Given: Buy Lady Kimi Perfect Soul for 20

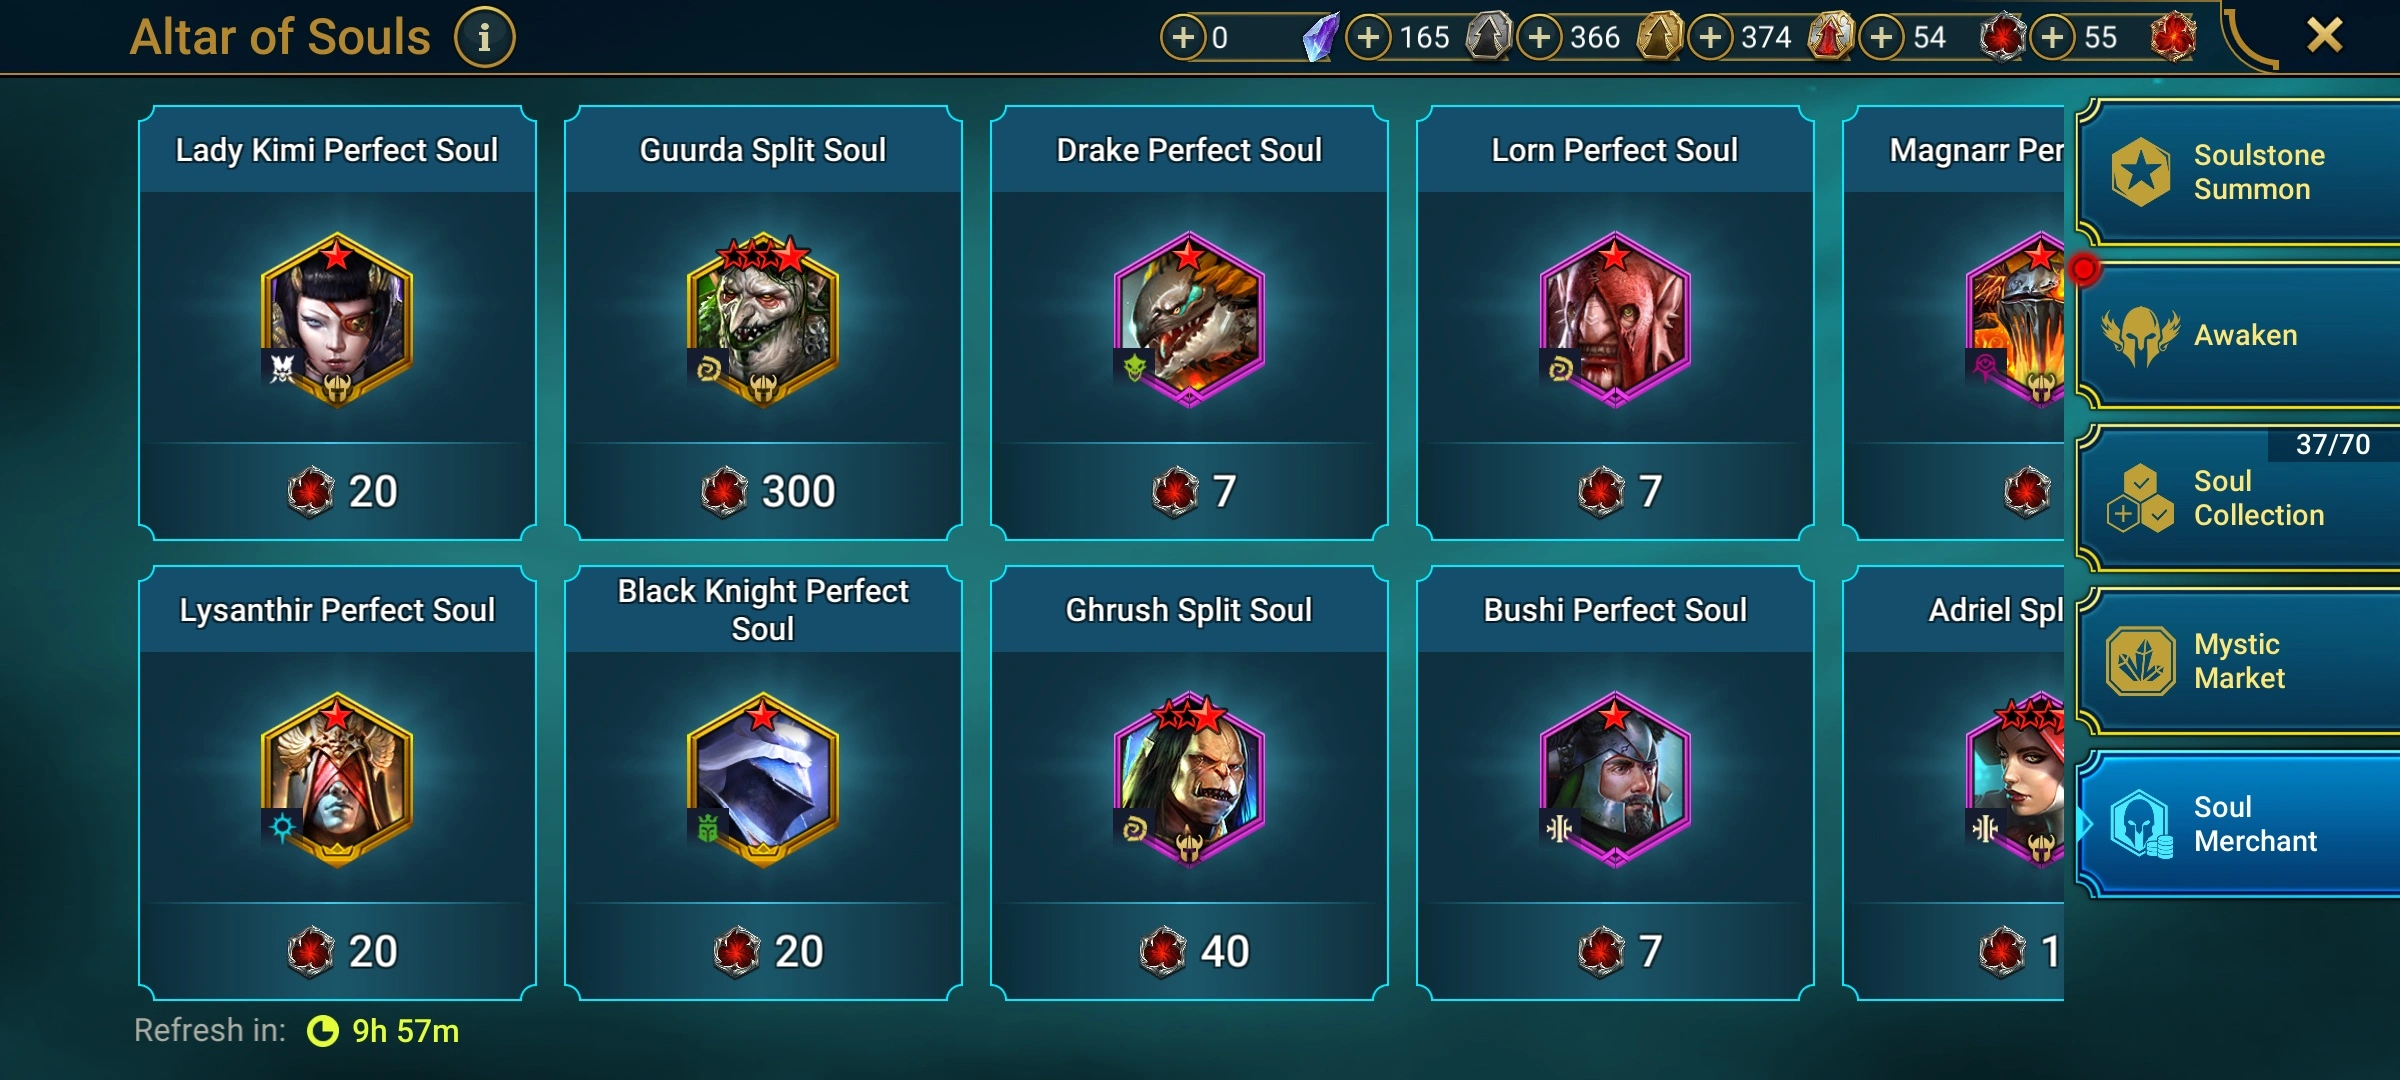Looking at the screenshot, I should (x=338, y=491).
